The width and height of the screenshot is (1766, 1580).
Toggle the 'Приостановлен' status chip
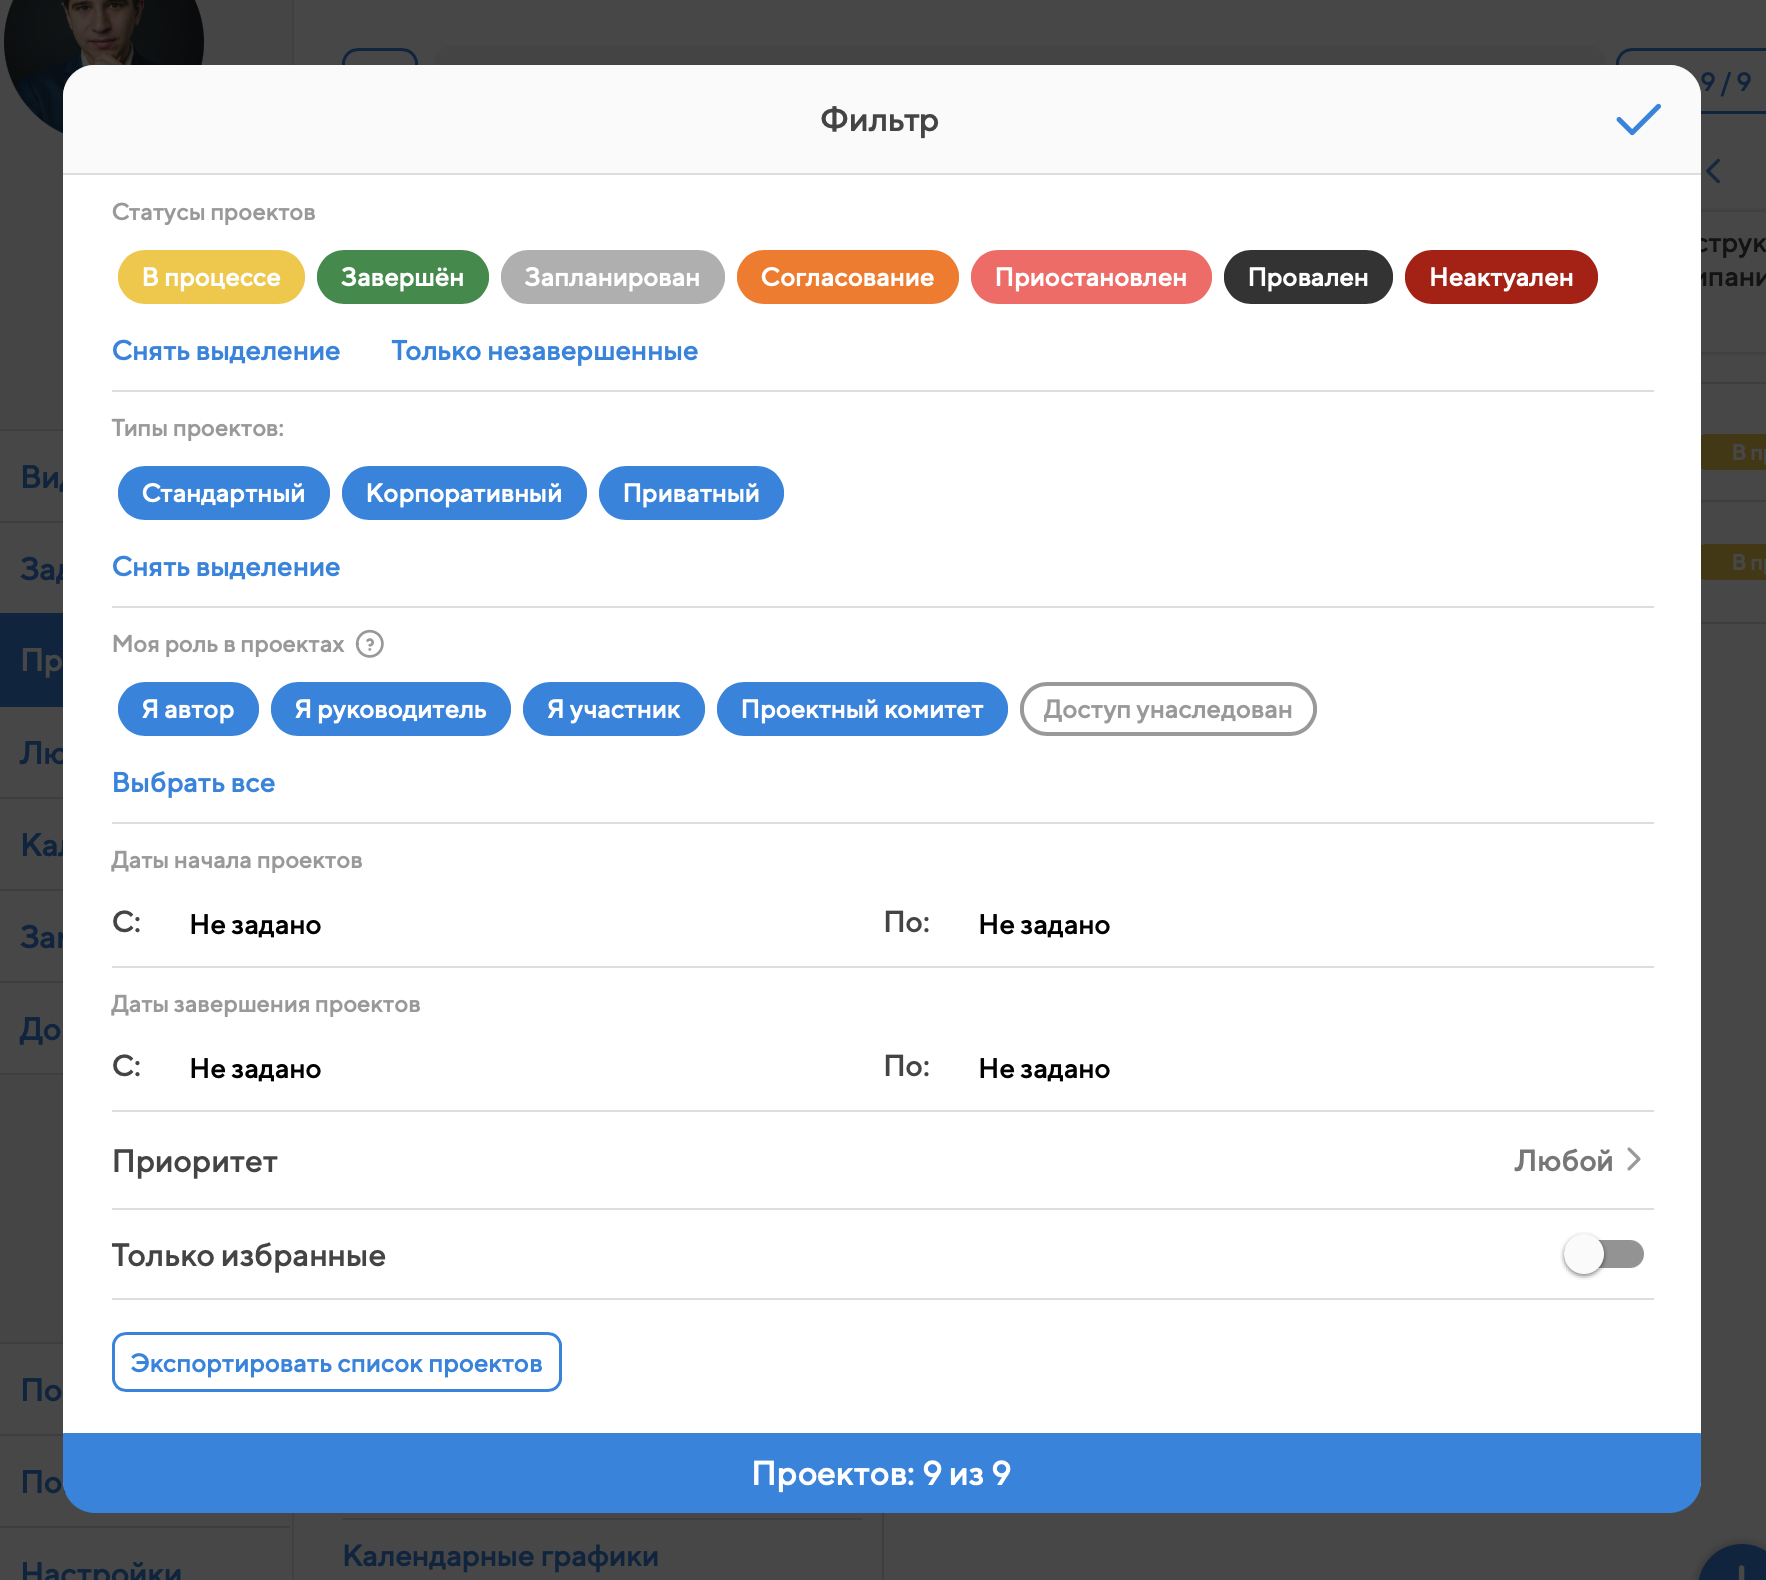click(1090, 277)
